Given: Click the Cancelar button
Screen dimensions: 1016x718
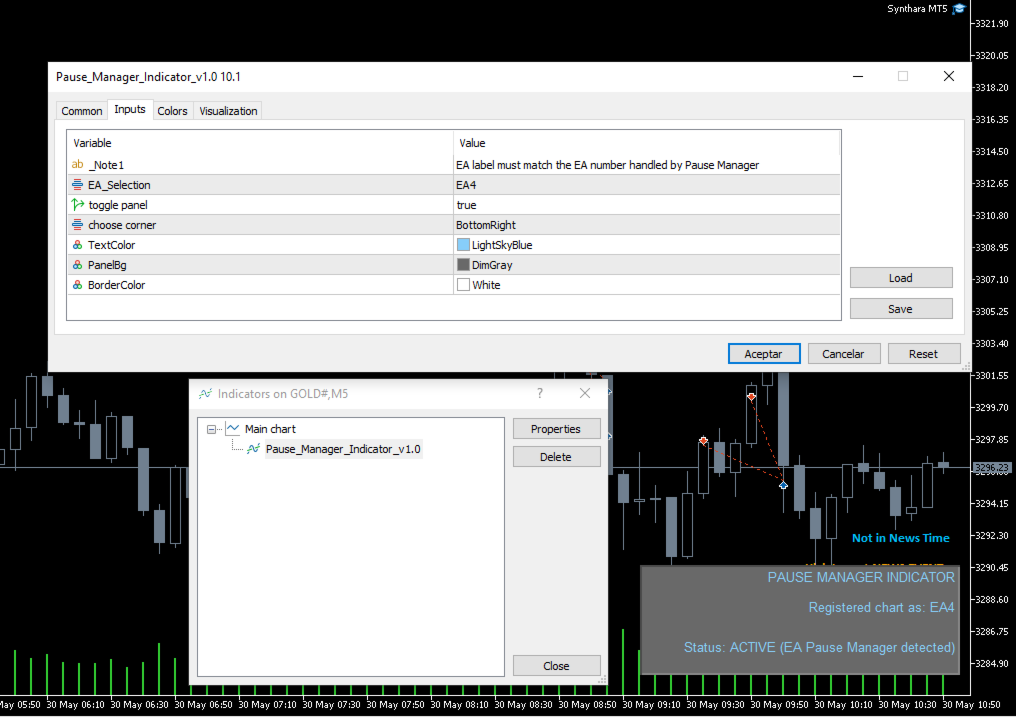Looking at the screenshot, I should click(x=844, y=354).
